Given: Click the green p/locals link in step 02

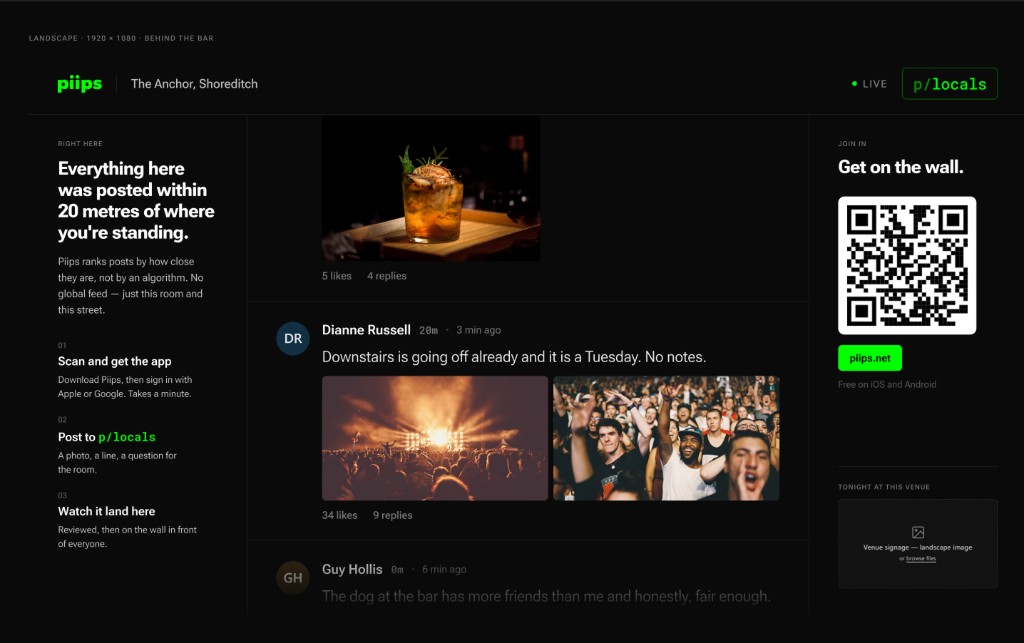Looking at the screenshot, I should click(127, 437).
